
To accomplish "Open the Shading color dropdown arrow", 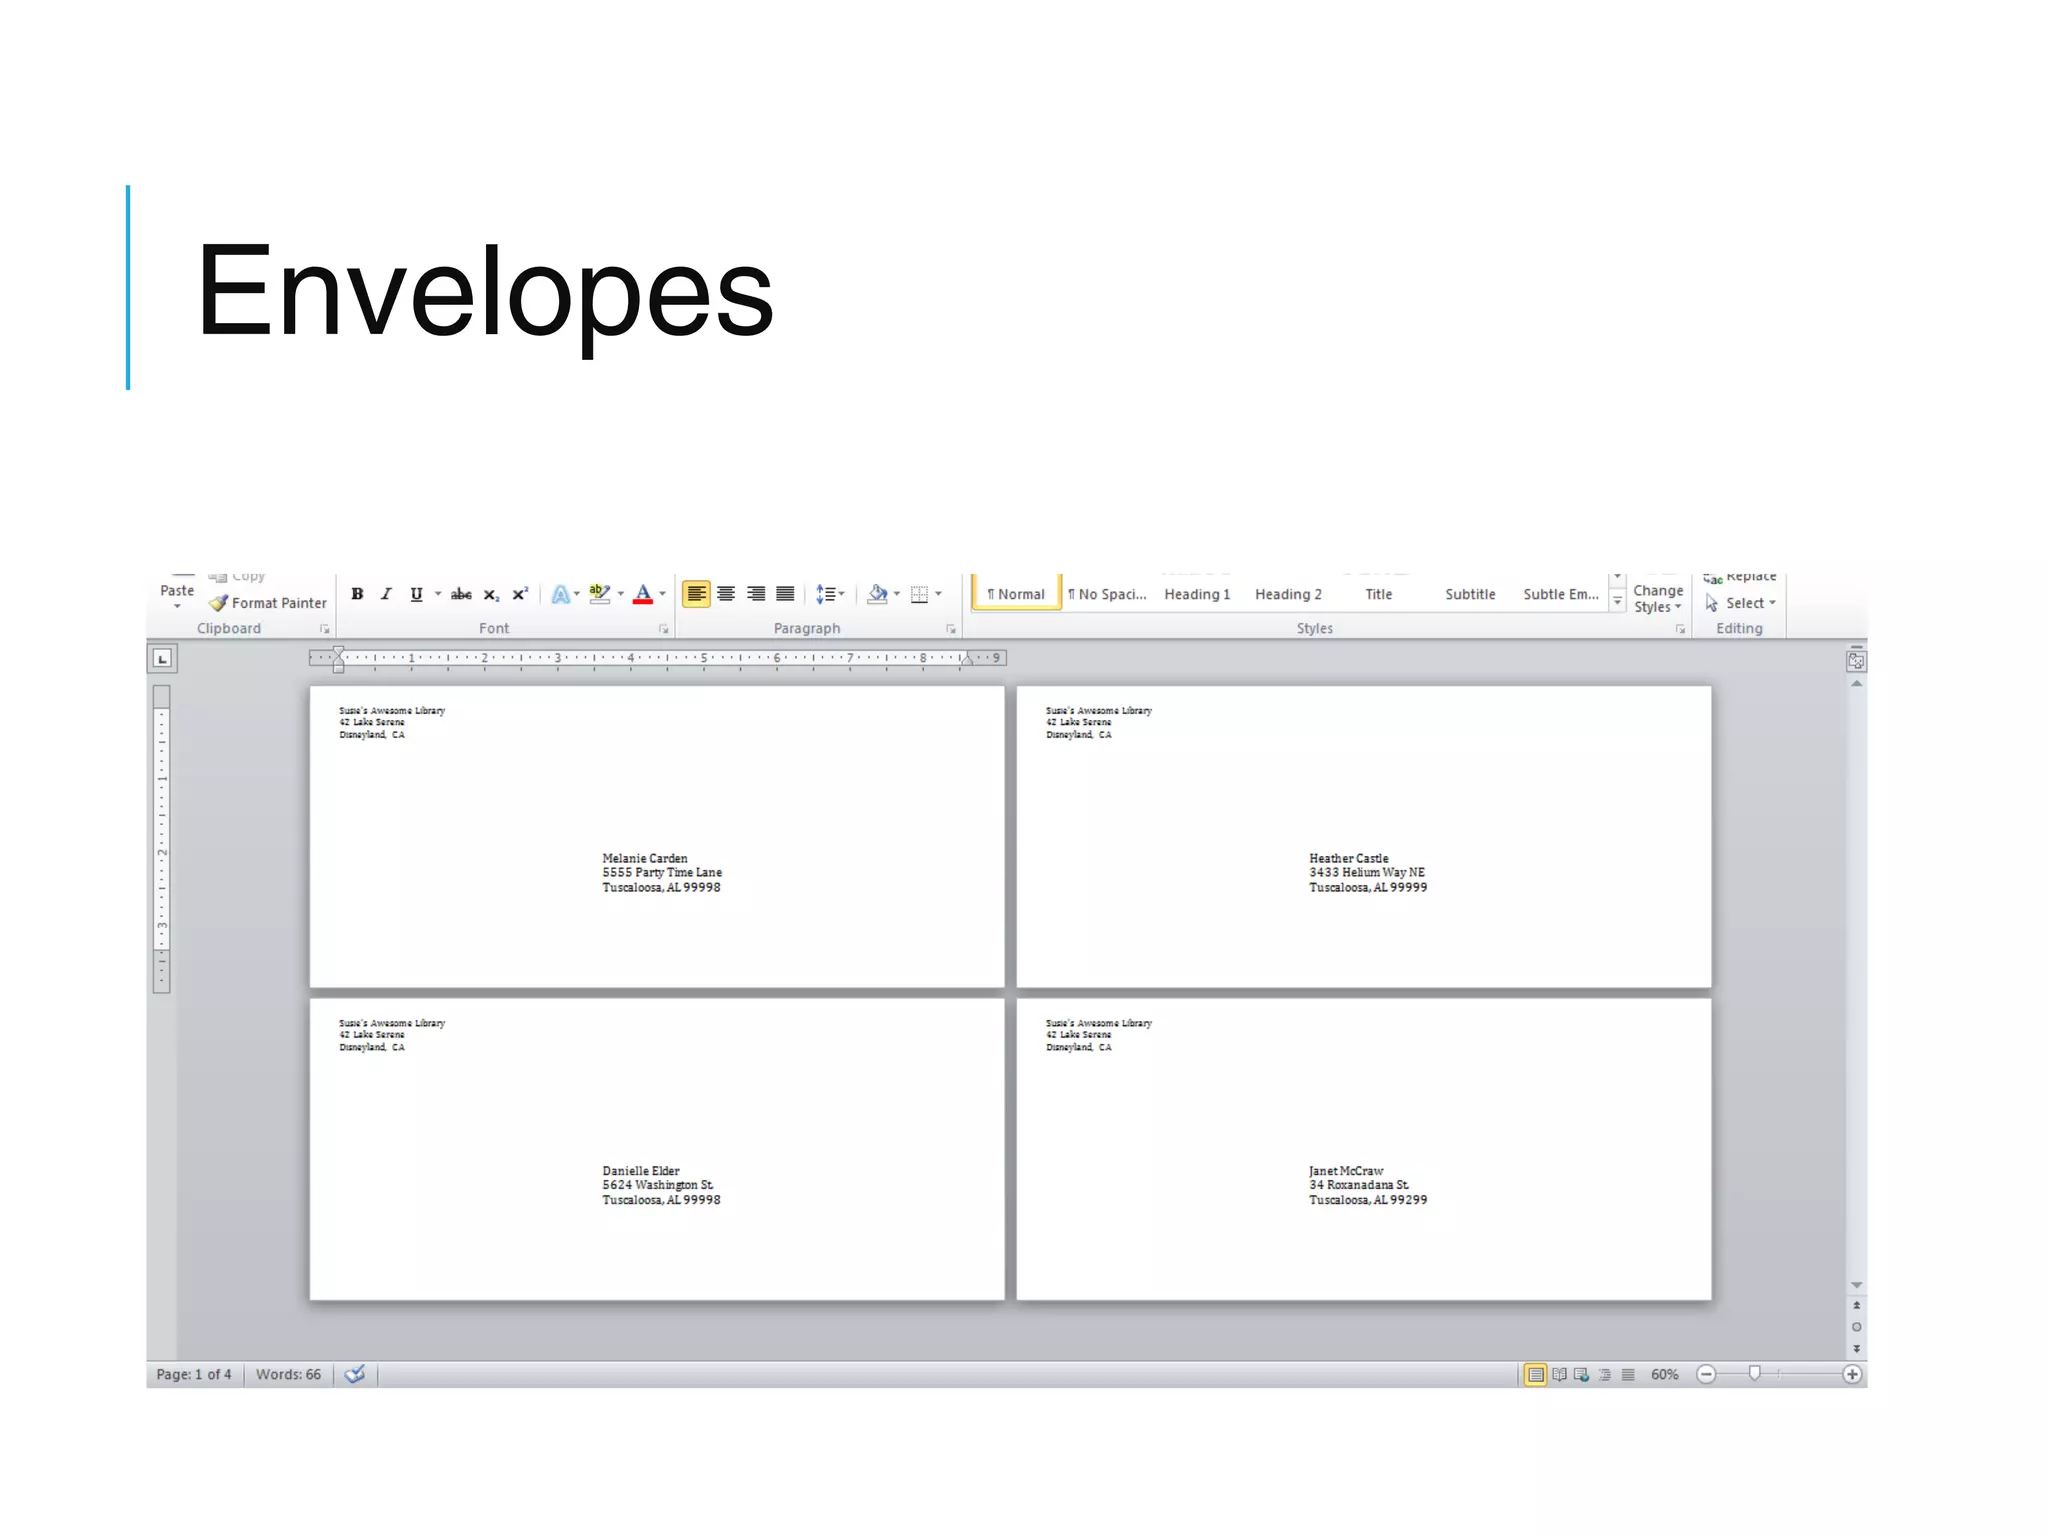I will point(897,594).
